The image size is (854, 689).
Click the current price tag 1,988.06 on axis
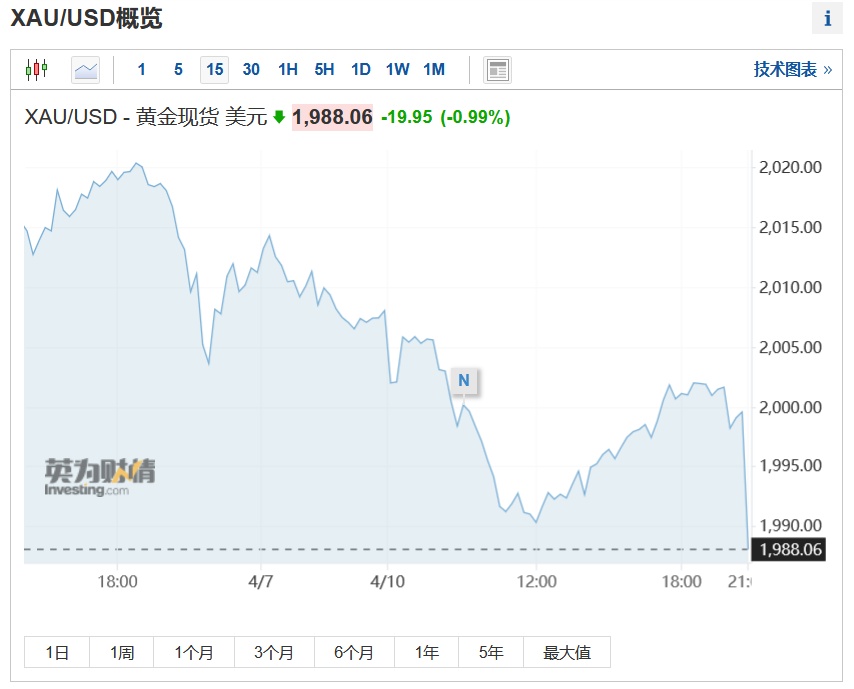point(789,549)
